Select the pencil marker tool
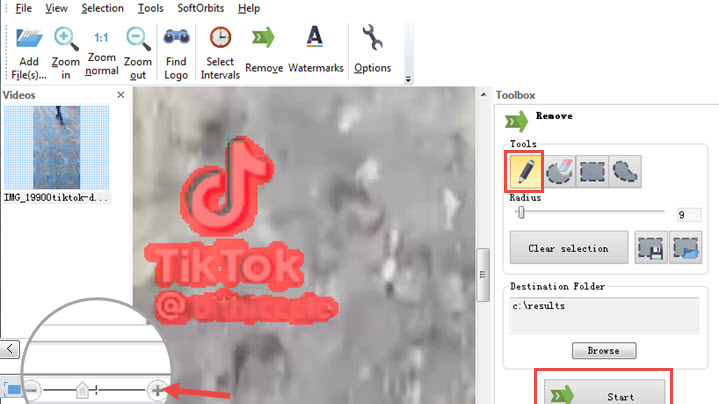719x404 pixels. coord(525,171)
